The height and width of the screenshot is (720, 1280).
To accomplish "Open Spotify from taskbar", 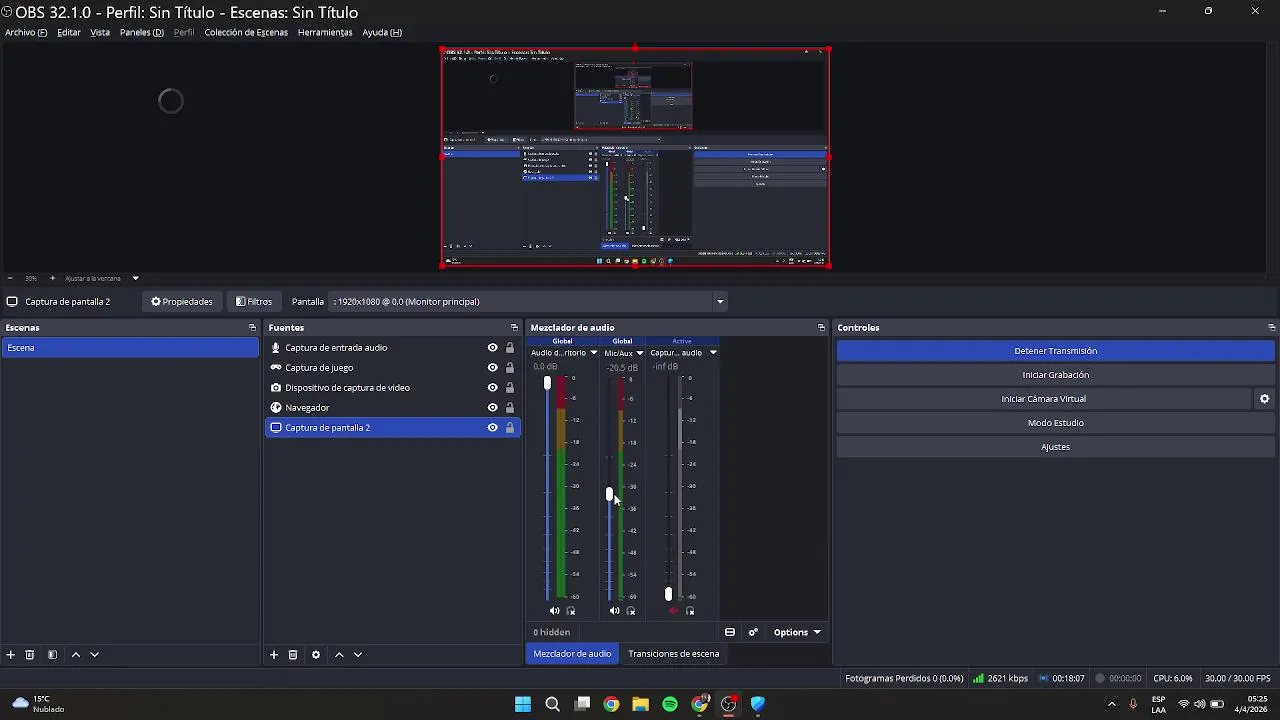I will (x=670, y=704).
